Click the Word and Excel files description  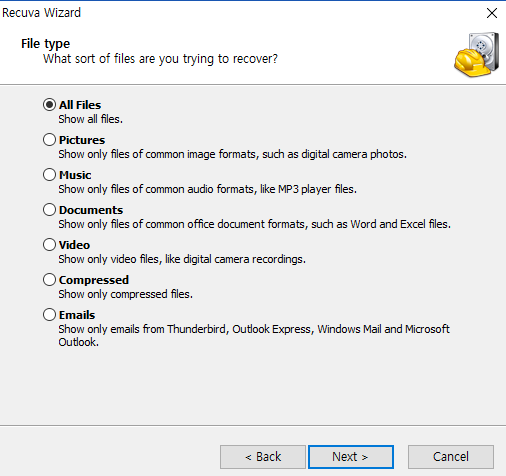coord(255,224)
